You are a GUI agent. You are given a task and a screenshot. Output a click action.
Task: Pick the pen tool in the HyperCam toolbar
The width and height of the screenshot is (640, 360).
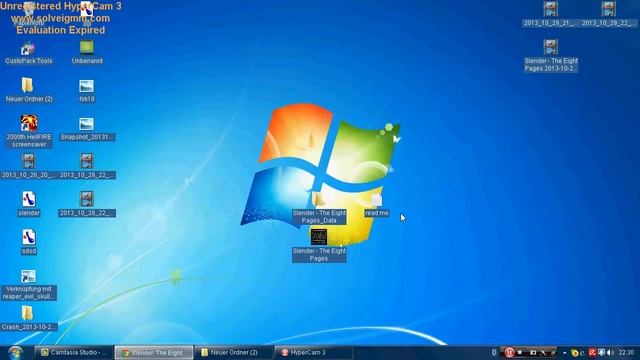click(543, 352)
